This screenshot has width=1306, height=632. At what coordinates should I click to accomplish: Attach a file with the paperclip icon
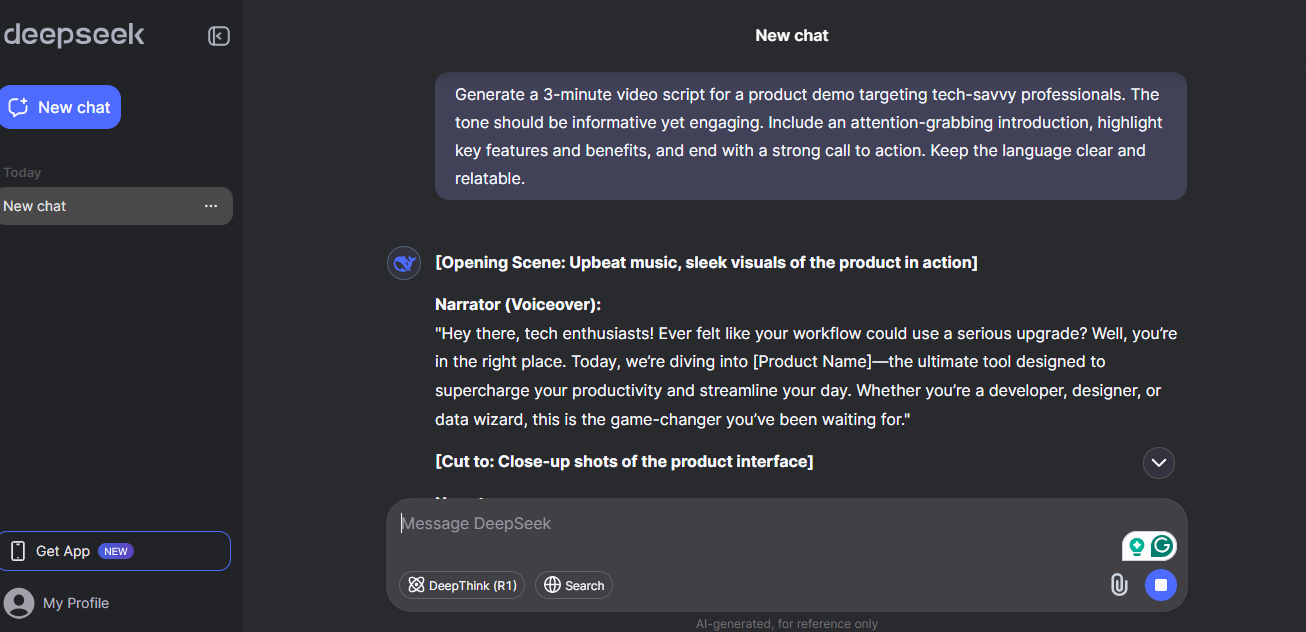coord(1119,585)
